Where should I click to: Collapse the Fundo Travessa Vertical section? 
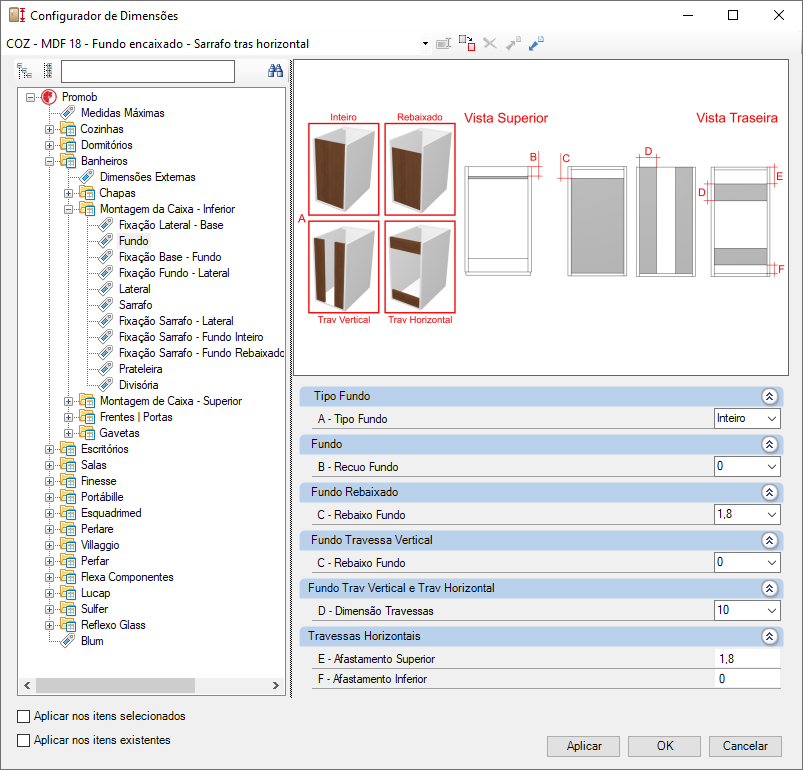point(769,540)
